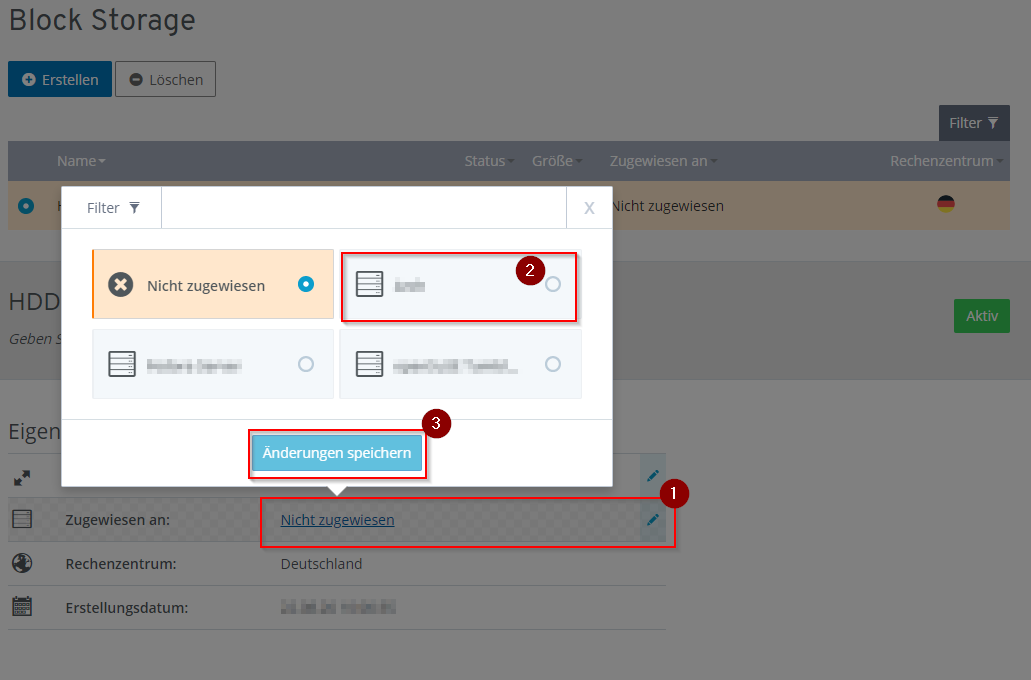Select the radio button of the bottom-right server card

(553, 364)
